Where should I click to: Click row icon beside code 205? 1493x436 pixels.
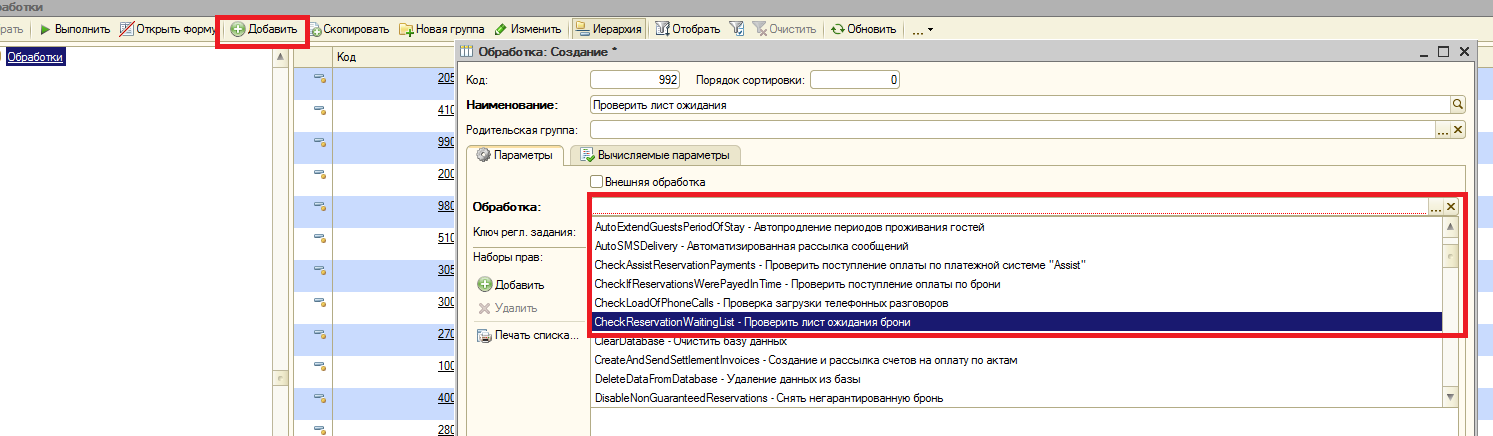coord(321,78)
